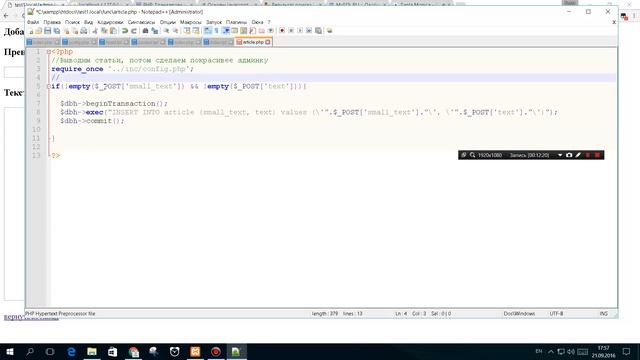Click the Open file toolbar icon
Viewport: 640px width, 360px height.
pyautogui.click(x=39, y=31)
